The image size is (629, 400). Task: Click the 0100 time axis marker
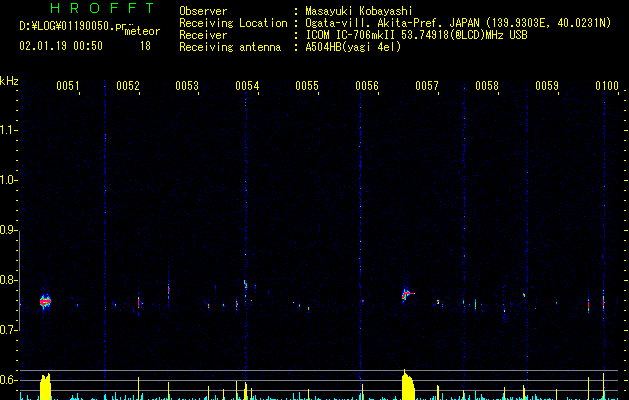[x=607, y=86]
